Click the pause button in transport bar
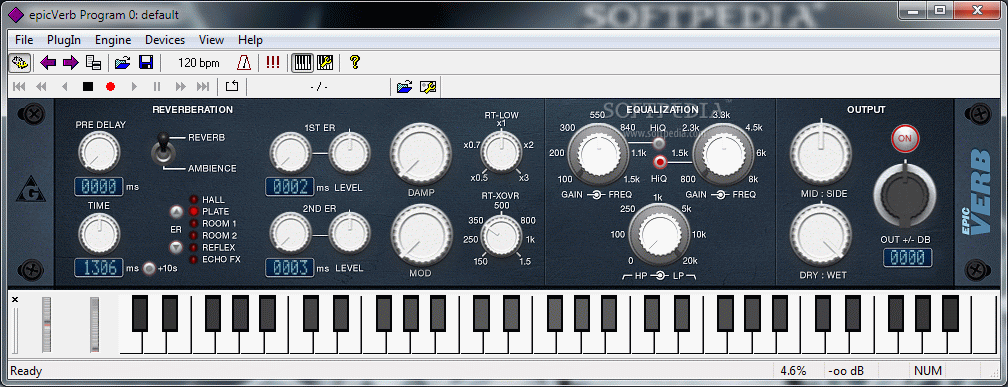 pyautogui.click(x=157, y=86)
